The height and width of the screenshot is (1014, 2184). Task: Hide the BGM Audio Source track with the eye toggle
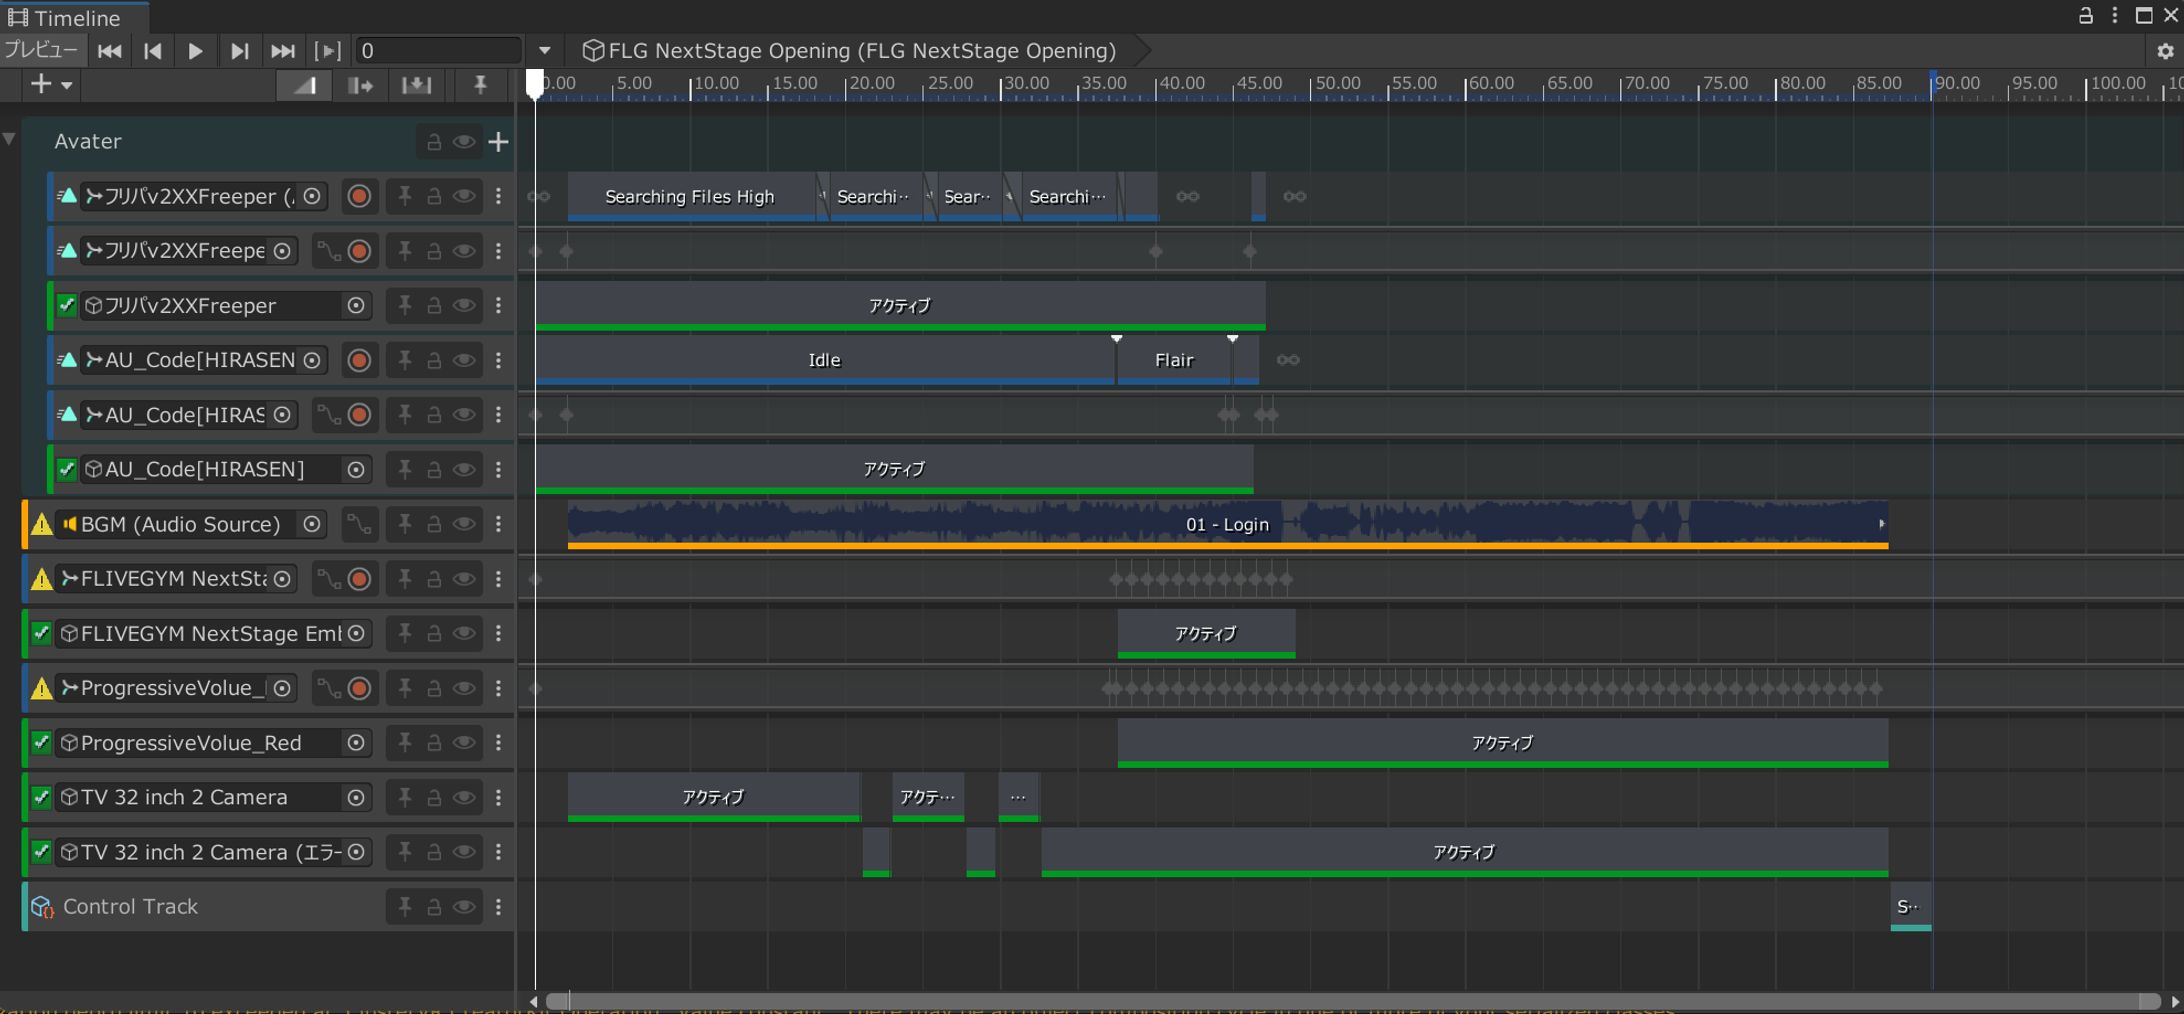click(464, 524)
